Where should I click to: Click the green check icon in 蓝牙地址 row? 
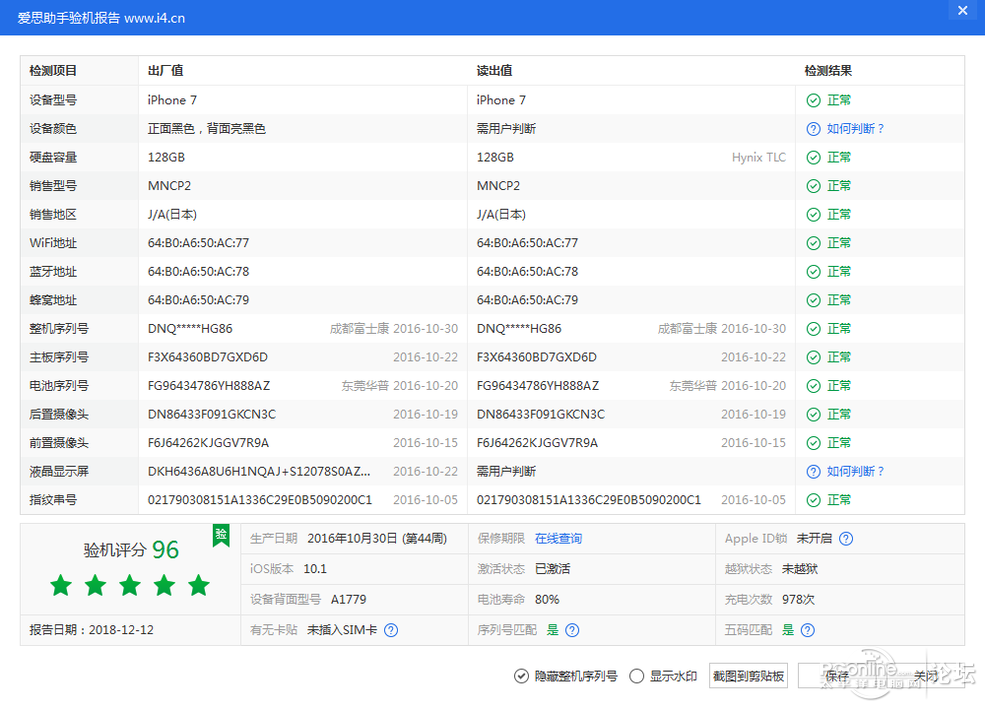tap(814, 272)
